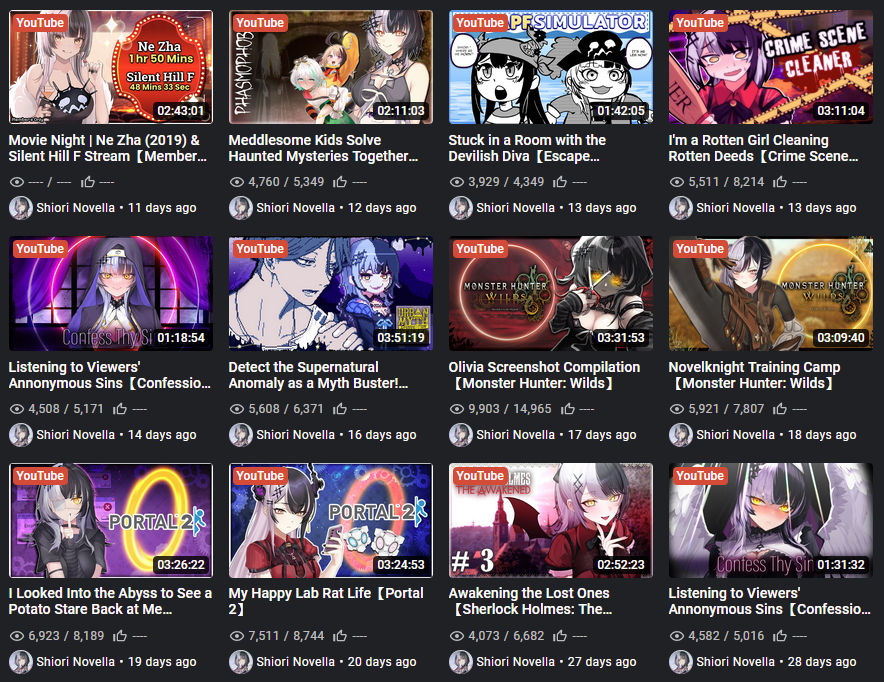The height and width of the screenshot is (682, 884).
Task: Click the thumbs-up icon under Crime Scene Cleaner video
Action: (x=780, y=181)
